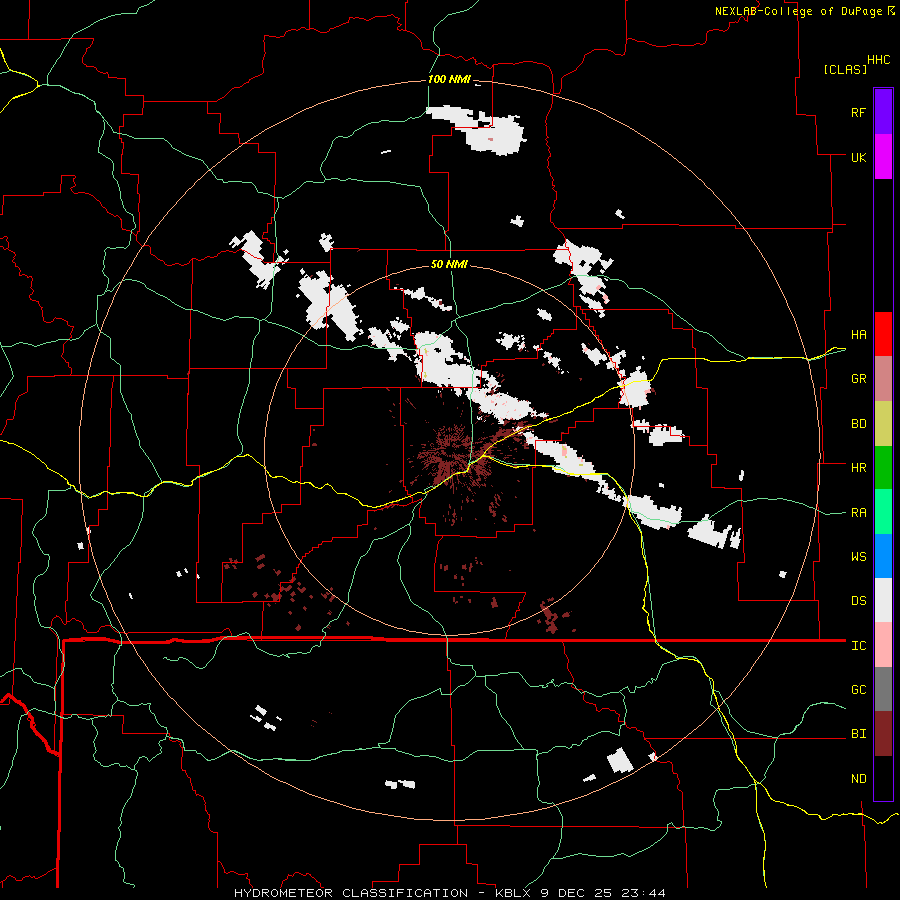The width and height of the screenshot is (900, 900).
Task: Click the HHC product label
Action: click(878, 60)
